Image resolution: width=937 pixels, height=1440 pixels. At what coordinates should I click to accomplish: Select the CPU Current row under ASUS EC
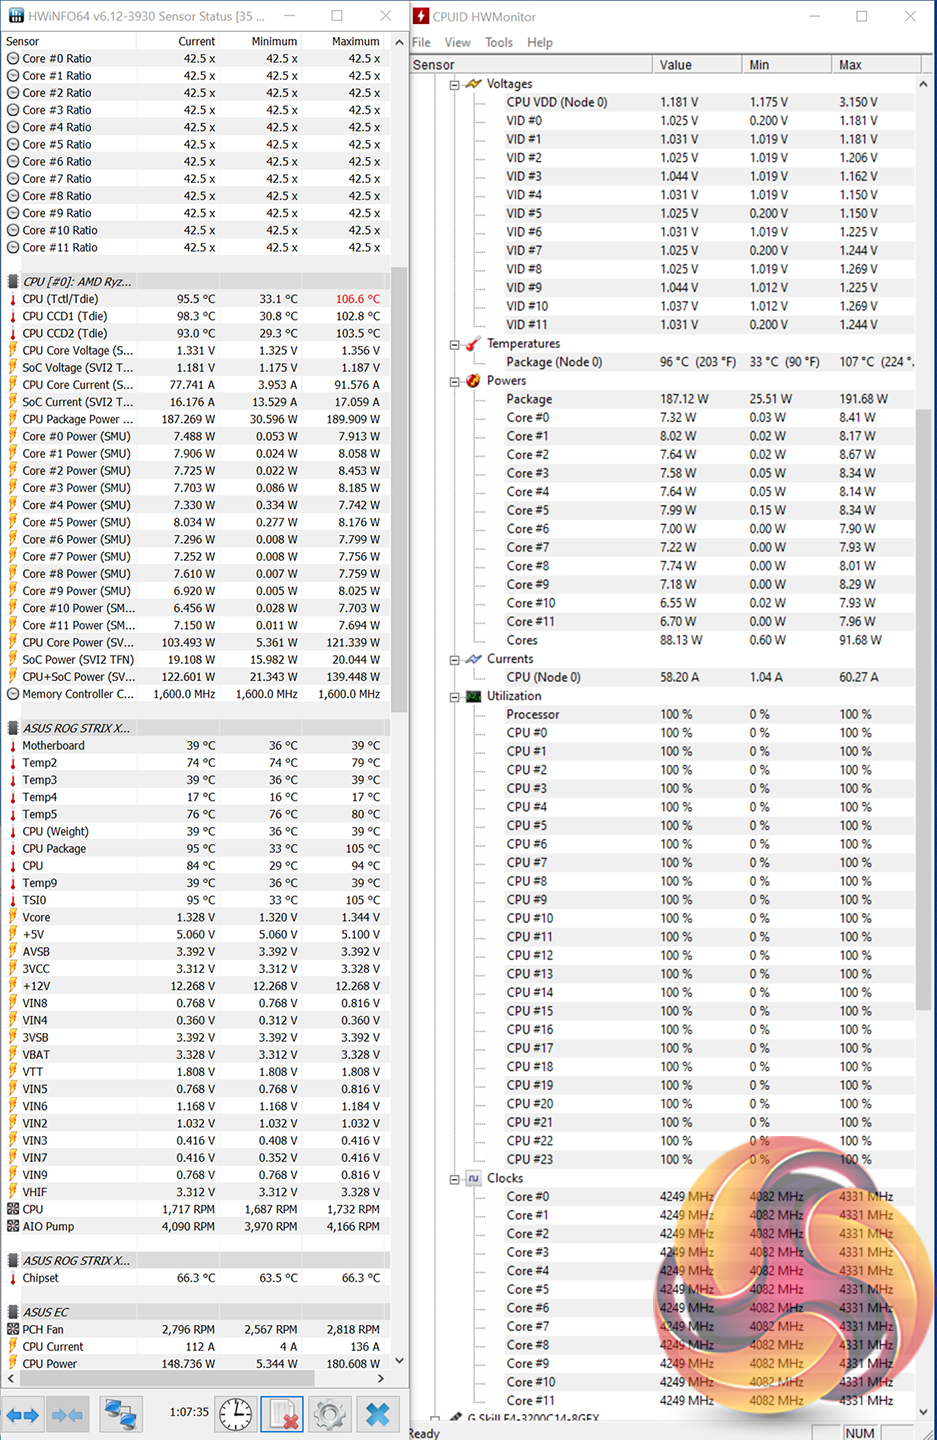[x=195, y=1346]
